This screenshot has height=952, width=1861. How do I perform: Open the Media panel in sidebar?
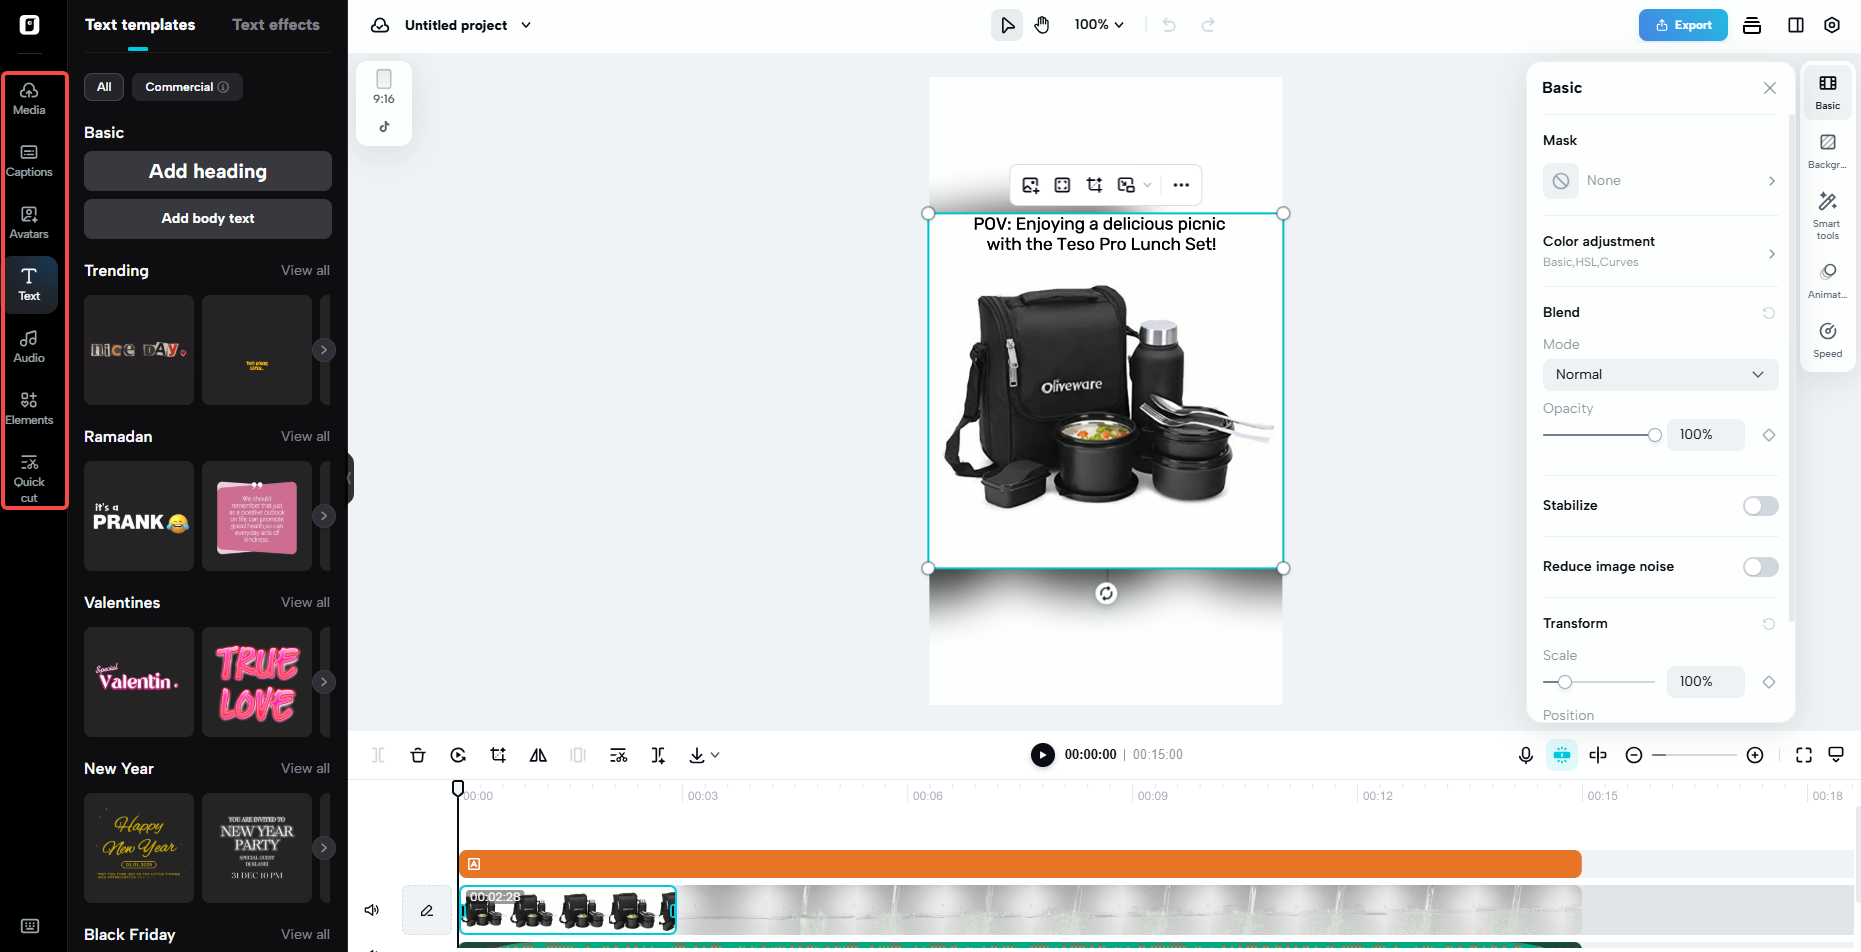29,99
